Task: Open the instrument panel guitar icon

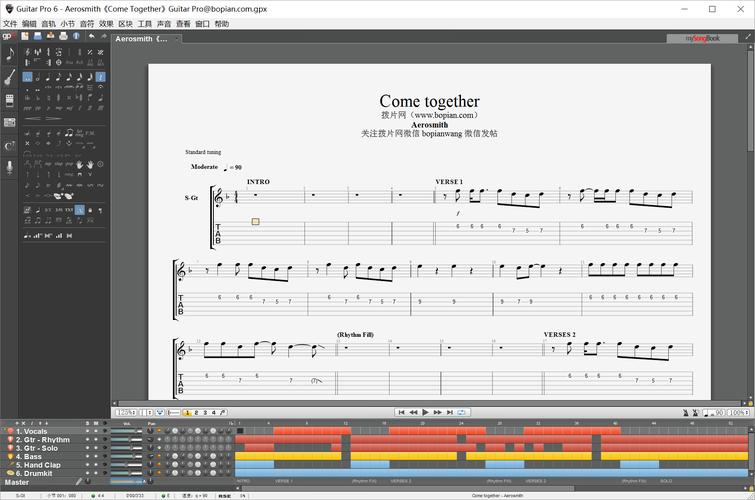Action: pyautogui.click(x=9, y=77)
